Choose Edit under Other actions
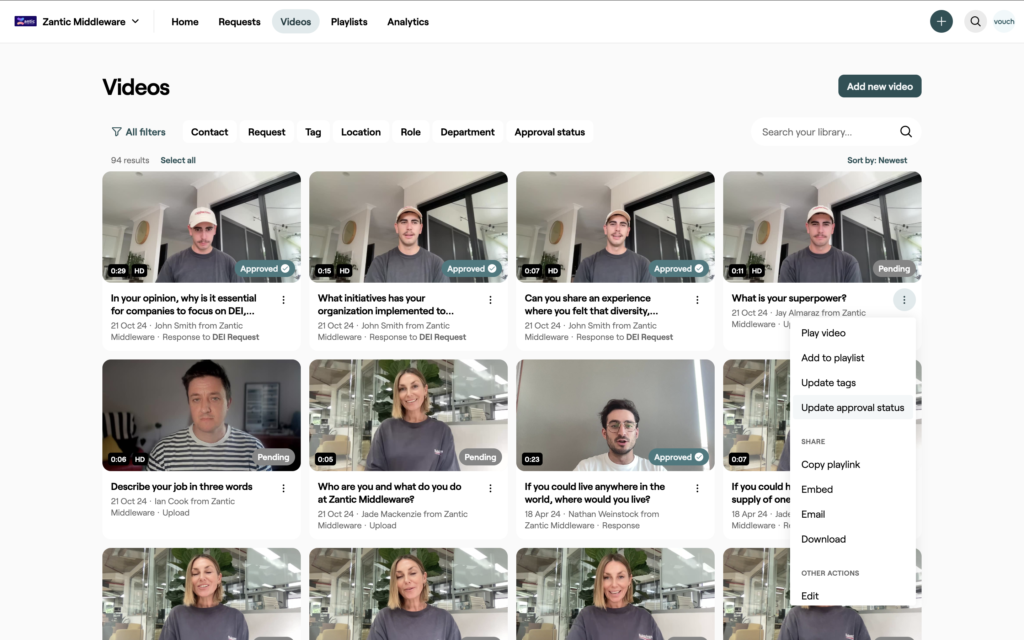Viewport: 1024px width, 640px height. point(852,596)
